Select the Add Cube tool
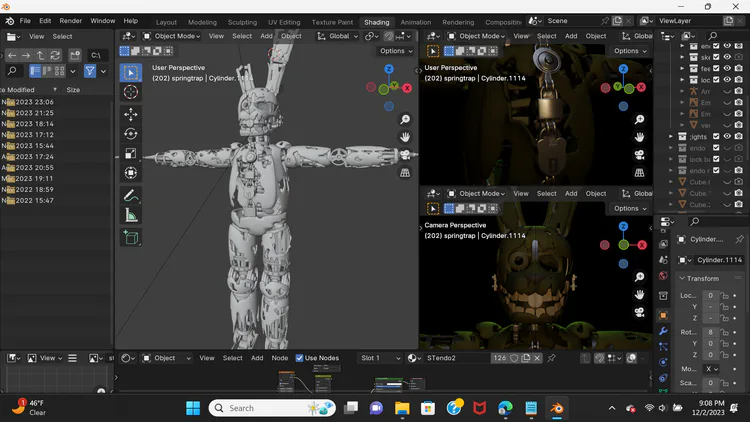 pos(131,238)
